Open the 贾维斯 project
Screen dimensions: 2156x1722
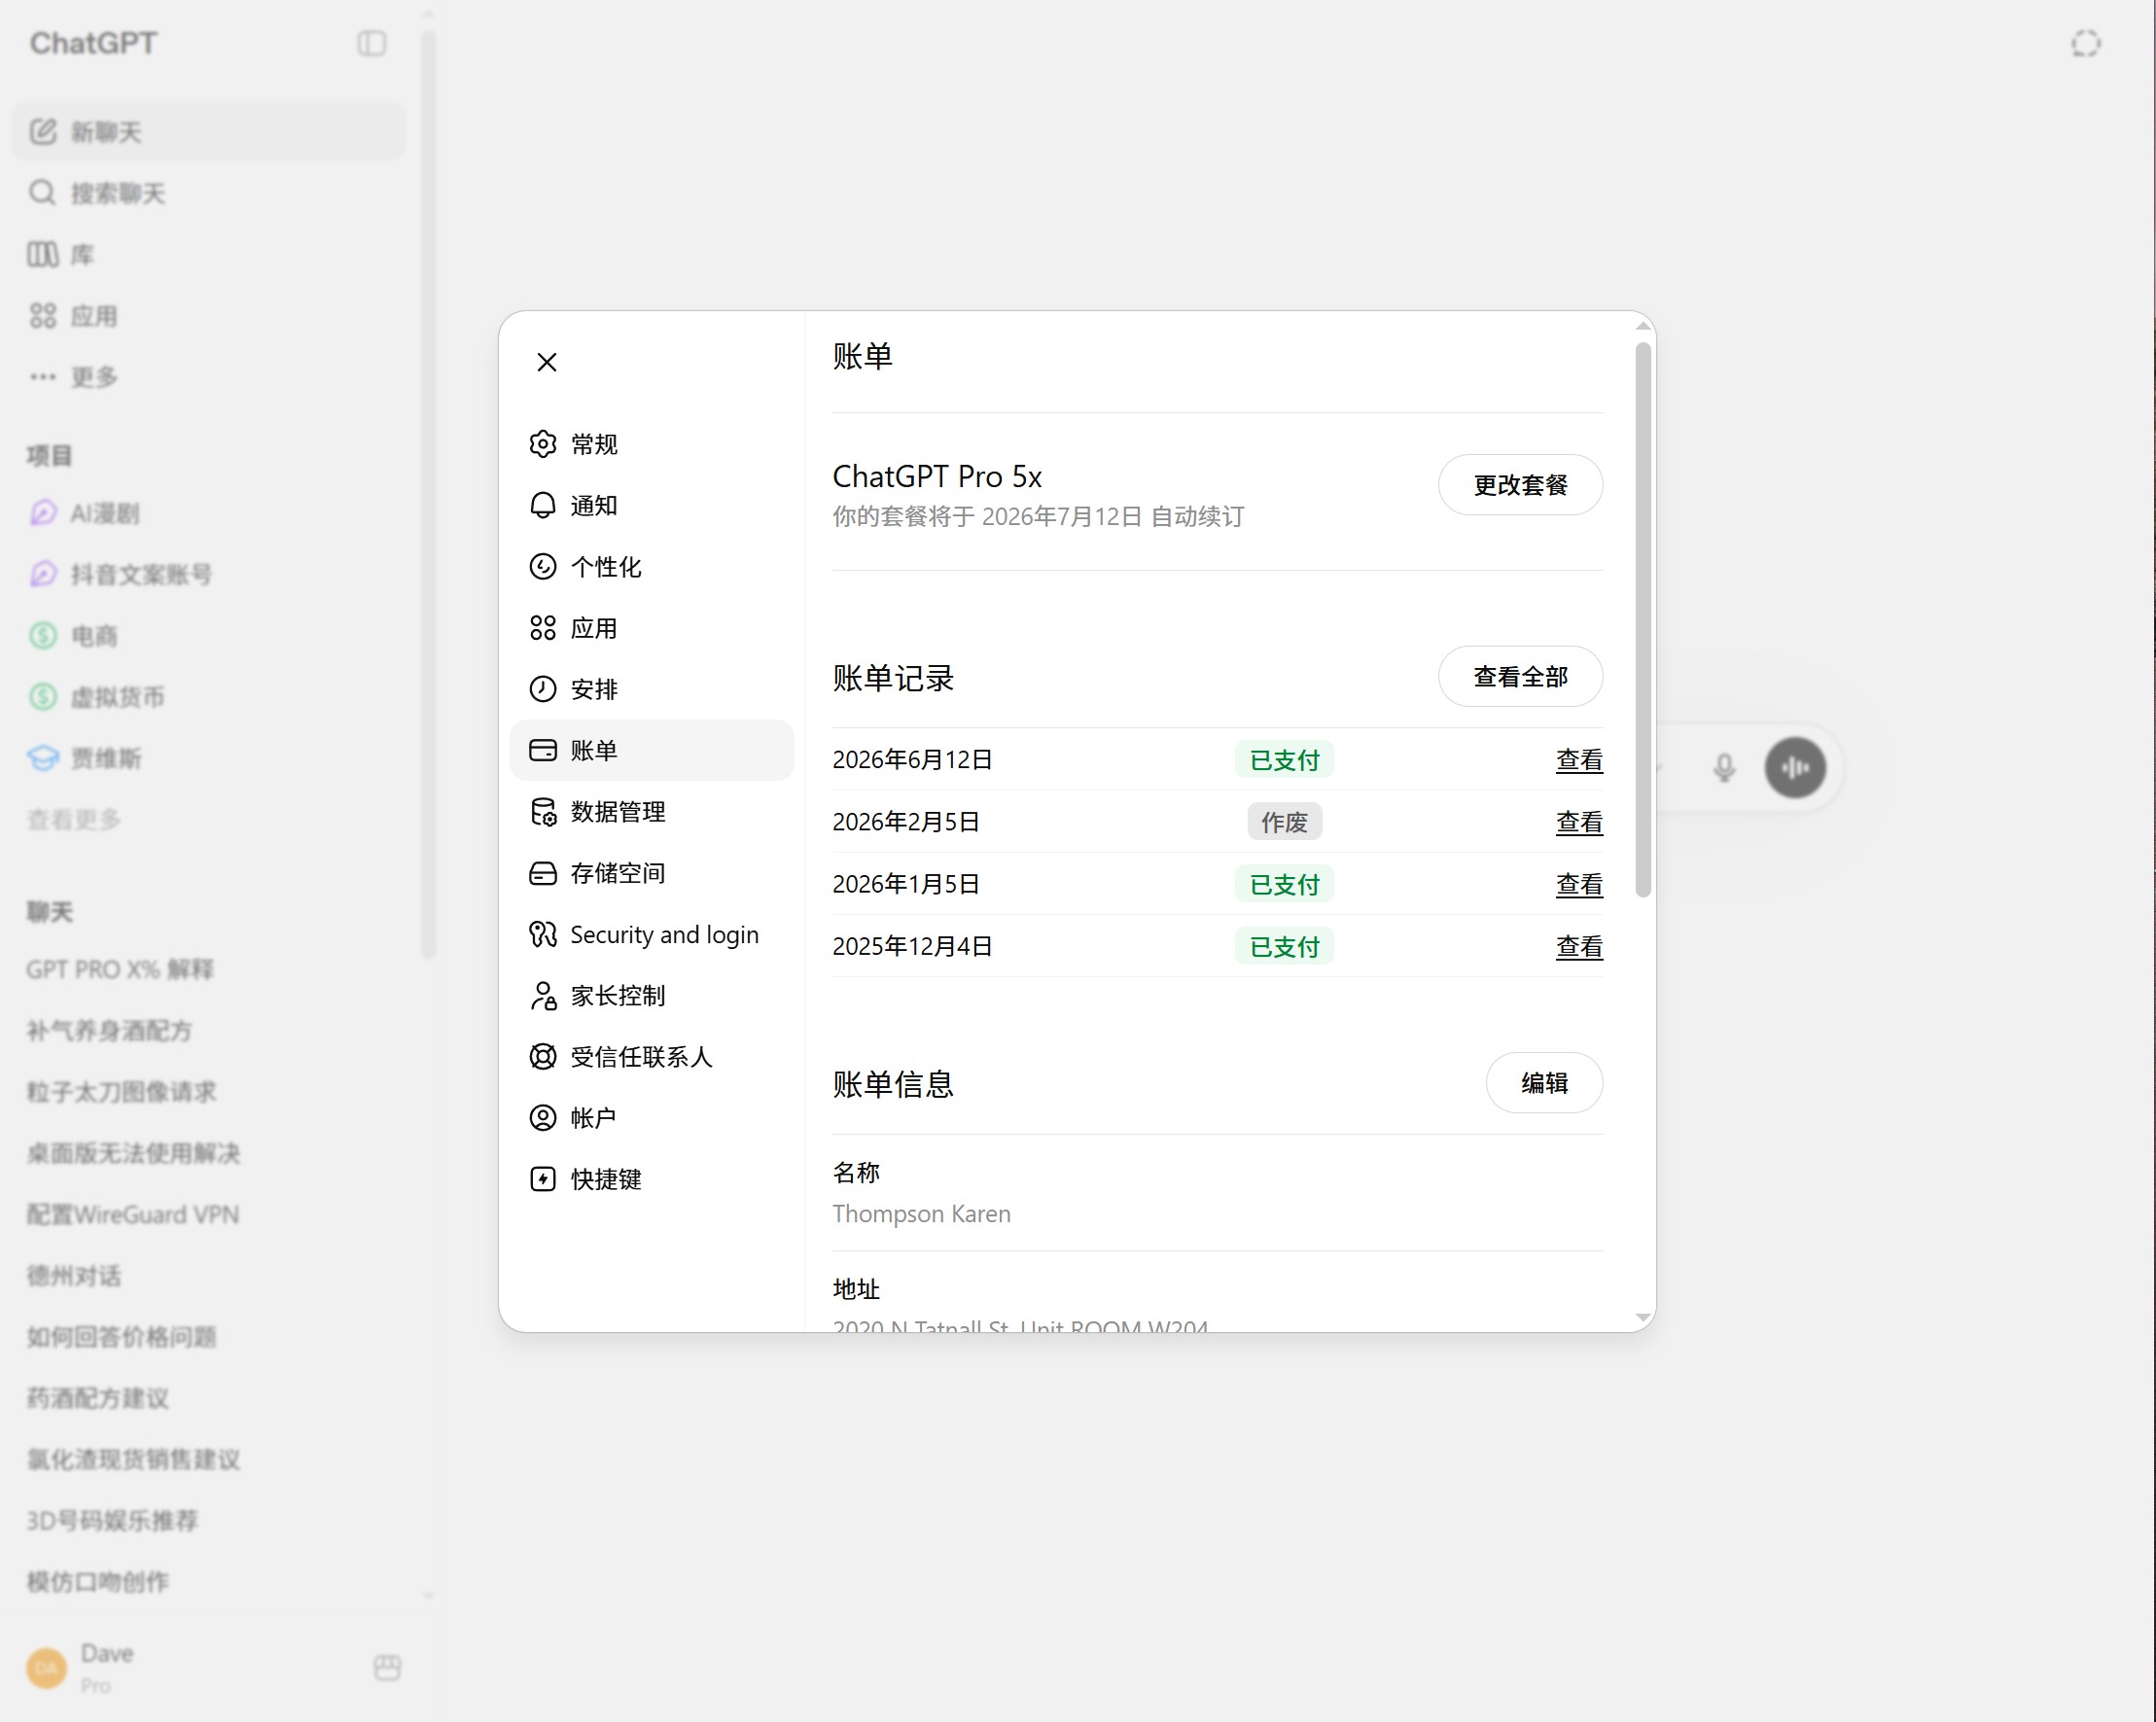(x=207, y=758)
